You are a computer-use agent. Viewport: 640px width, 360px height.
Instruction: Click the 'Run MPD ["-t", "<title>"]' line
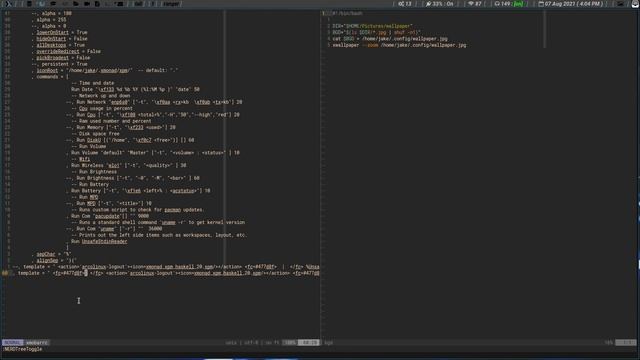coord(109,203)
